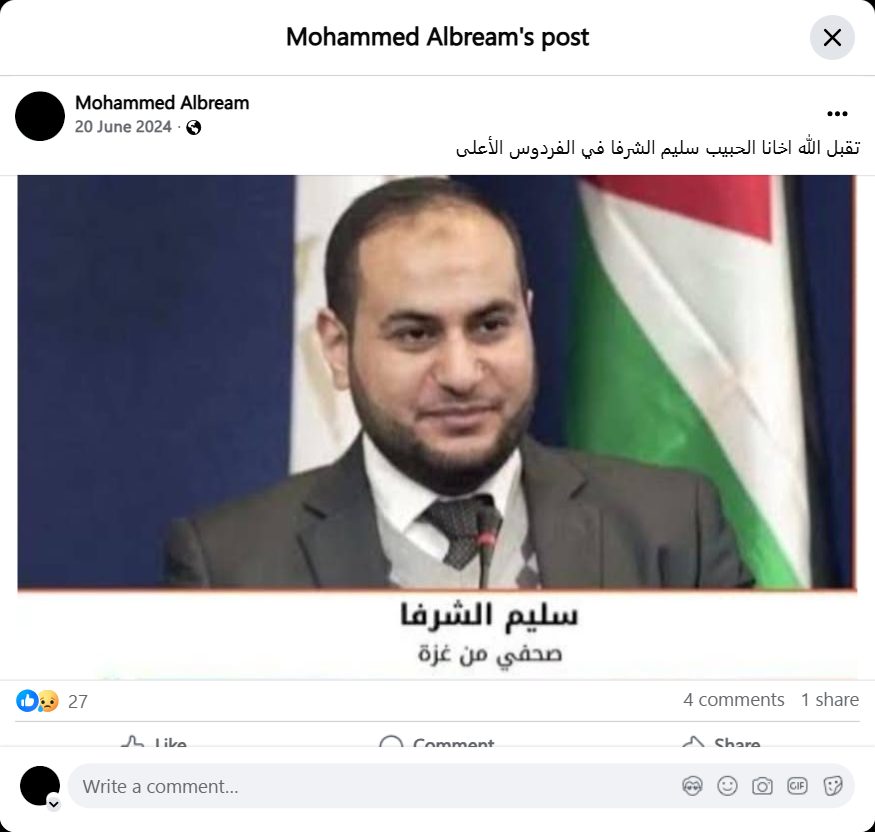View the posted photo of سليم الشرفا
Screen dimensions: 875x832
(x=437, y=427)
